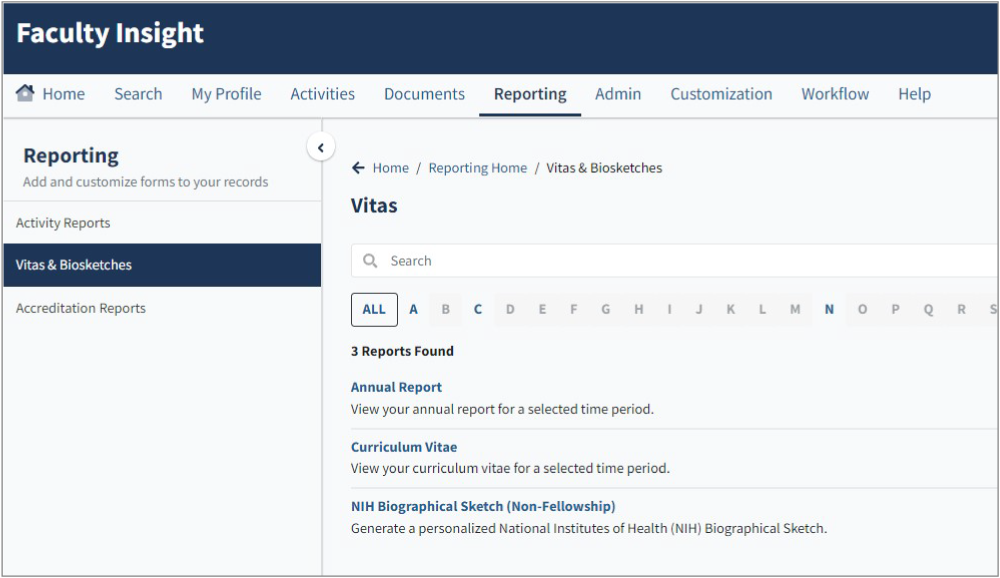Open the Customization tab
The width and height of the screenshot is (1000, 578).
pos(721,94)
